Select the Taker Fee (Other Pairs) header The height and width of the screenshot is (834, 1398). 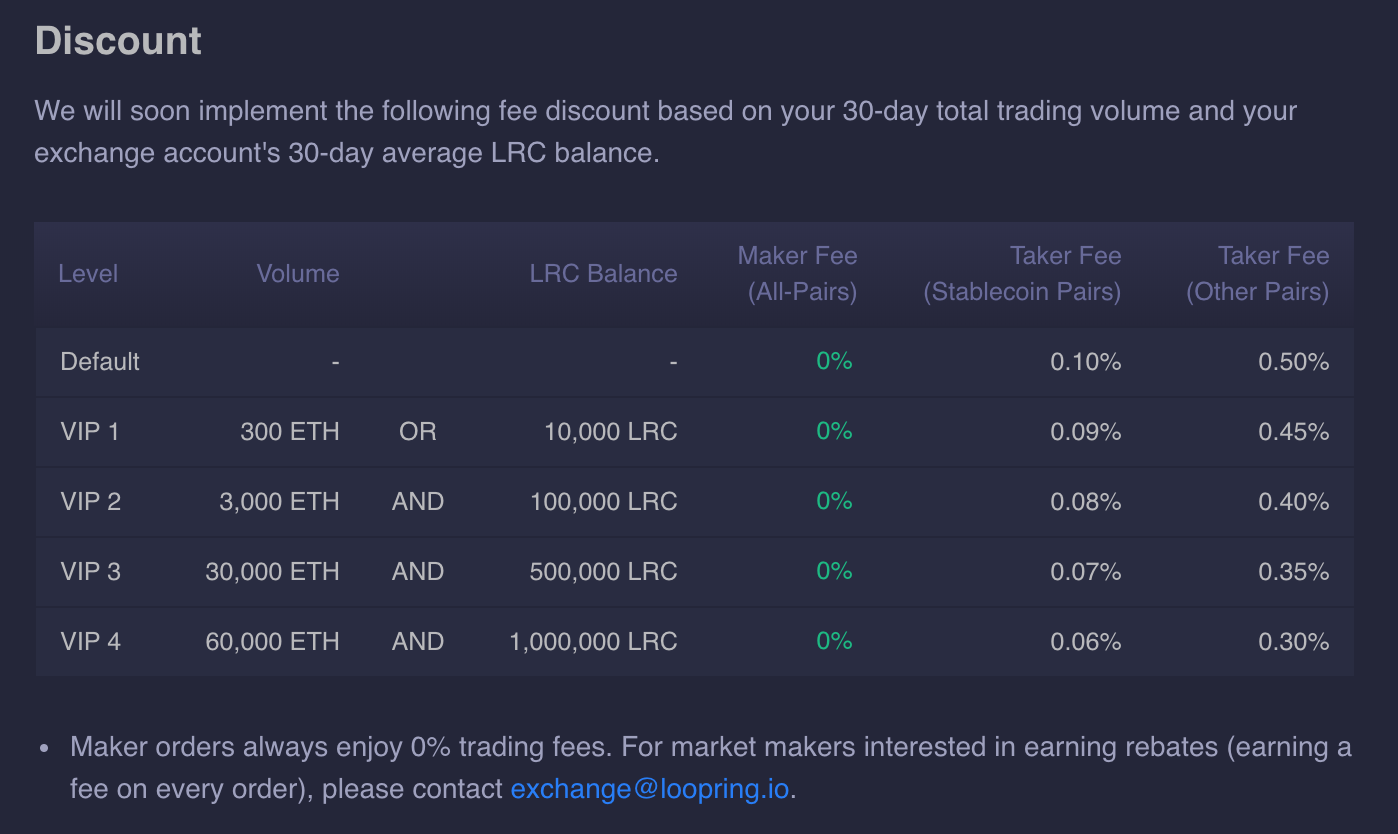[1258, 274]
